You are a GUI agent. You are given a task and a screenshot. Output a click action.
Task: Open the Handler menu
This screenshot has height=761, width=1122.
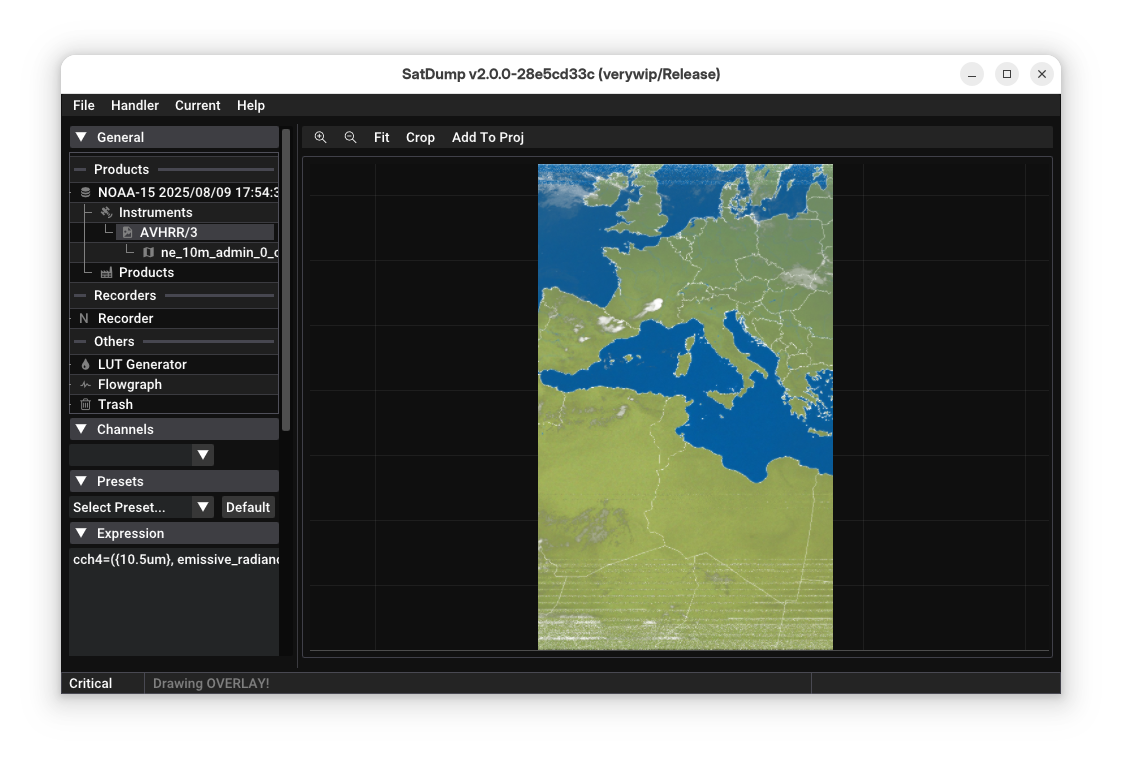[x=135, y=105]
